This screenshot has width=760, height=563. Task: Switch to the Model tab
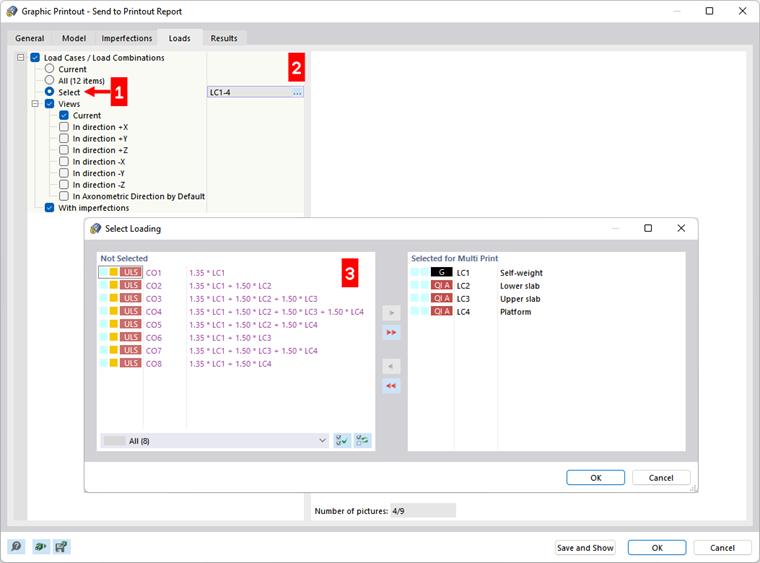click(74, 38)
